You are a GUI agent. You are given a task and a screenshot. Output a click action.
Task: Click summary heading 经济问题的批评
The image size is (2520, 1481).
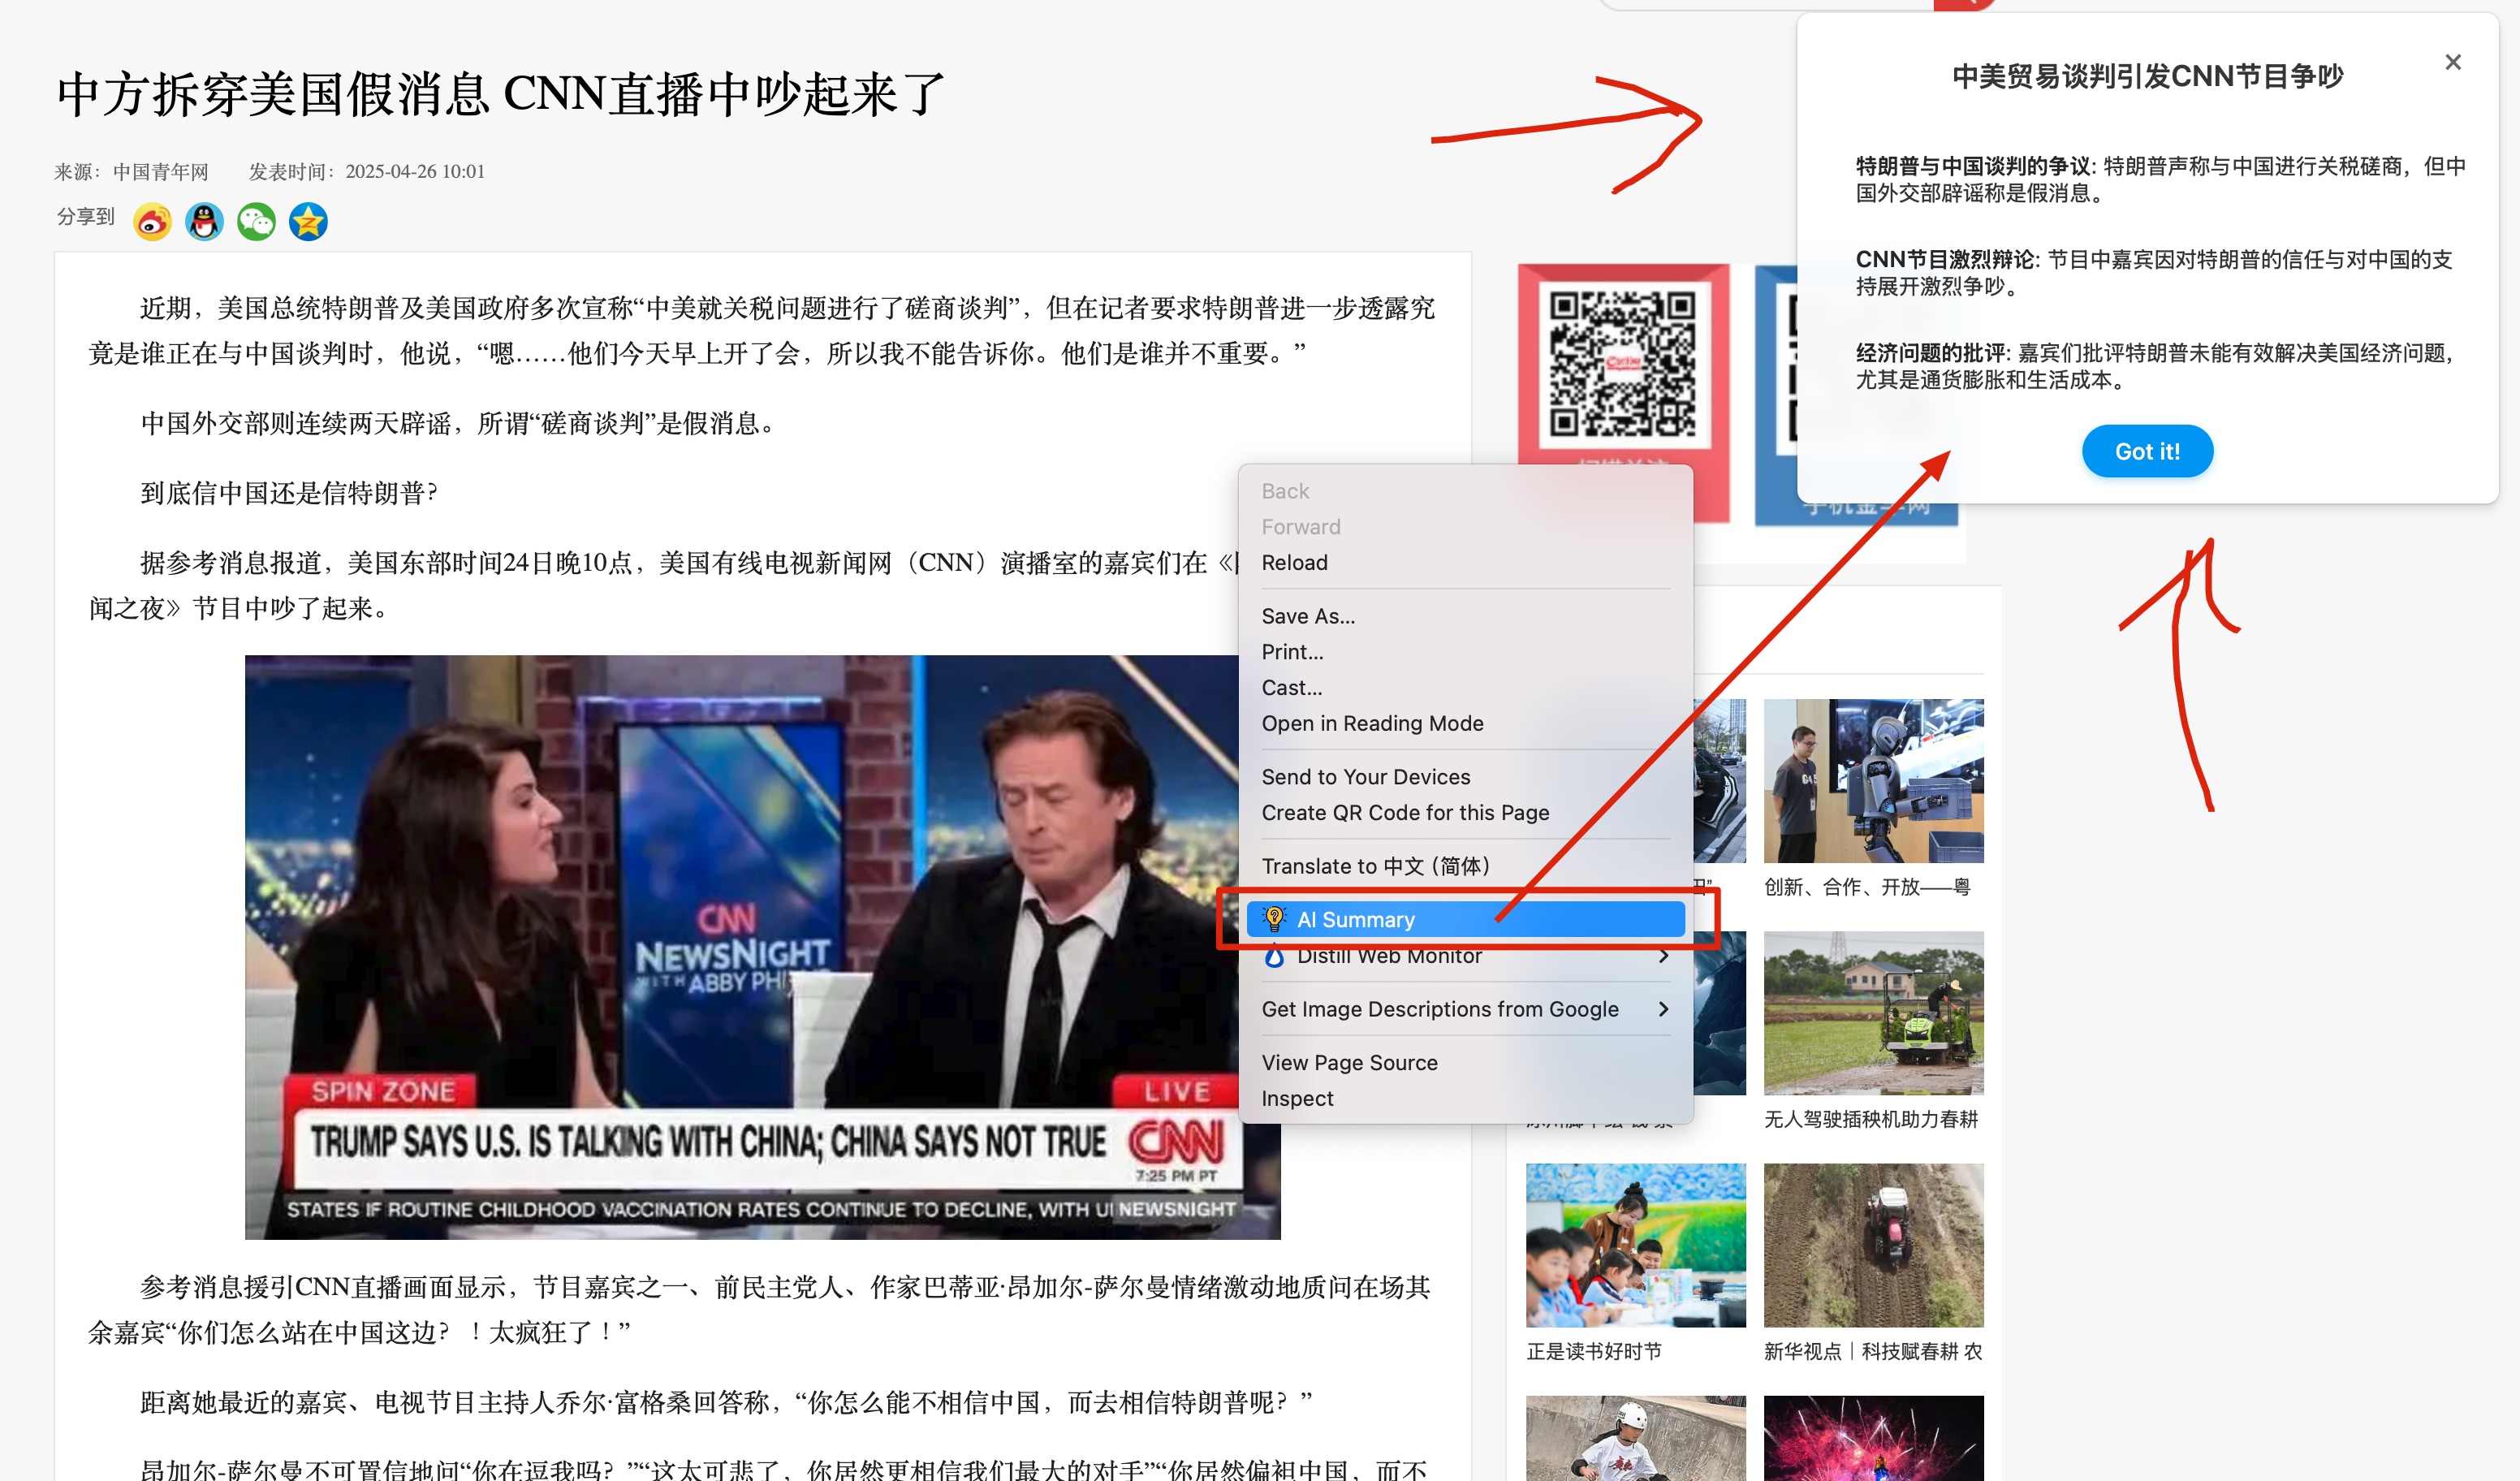1932,352
